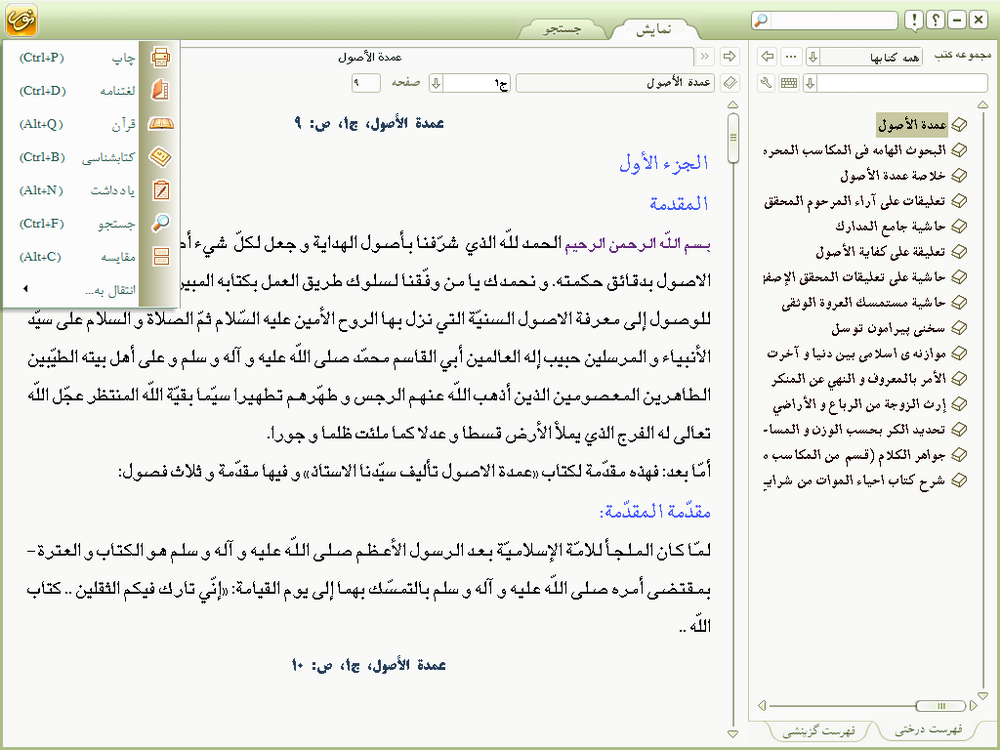Open bibliography (کتابشناسی) icon in menu

pyautogui.click(x=160, y=157)
